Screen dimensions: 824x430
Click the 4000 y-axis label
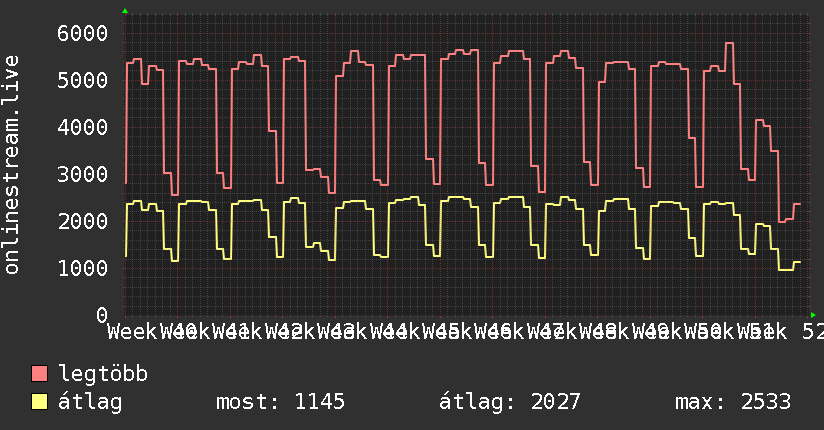pos(82,127)
